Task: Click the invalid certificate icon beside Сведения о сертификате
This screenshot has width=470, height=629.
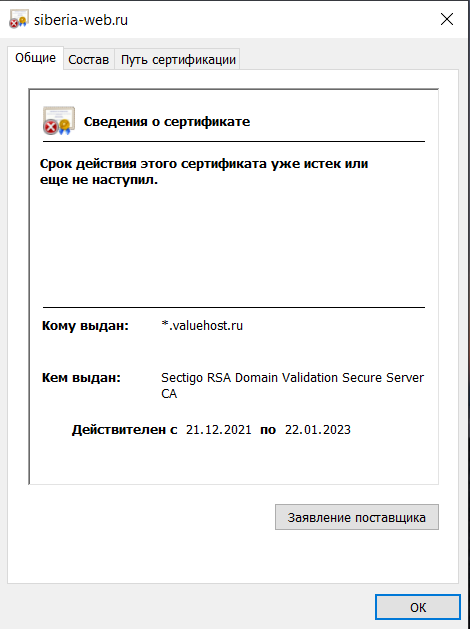Action: click(59, 120)
